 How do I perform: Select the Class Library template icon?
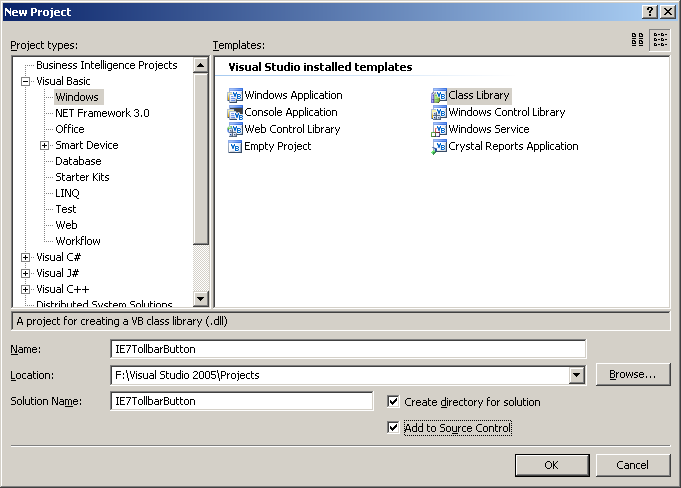[439, 96]
